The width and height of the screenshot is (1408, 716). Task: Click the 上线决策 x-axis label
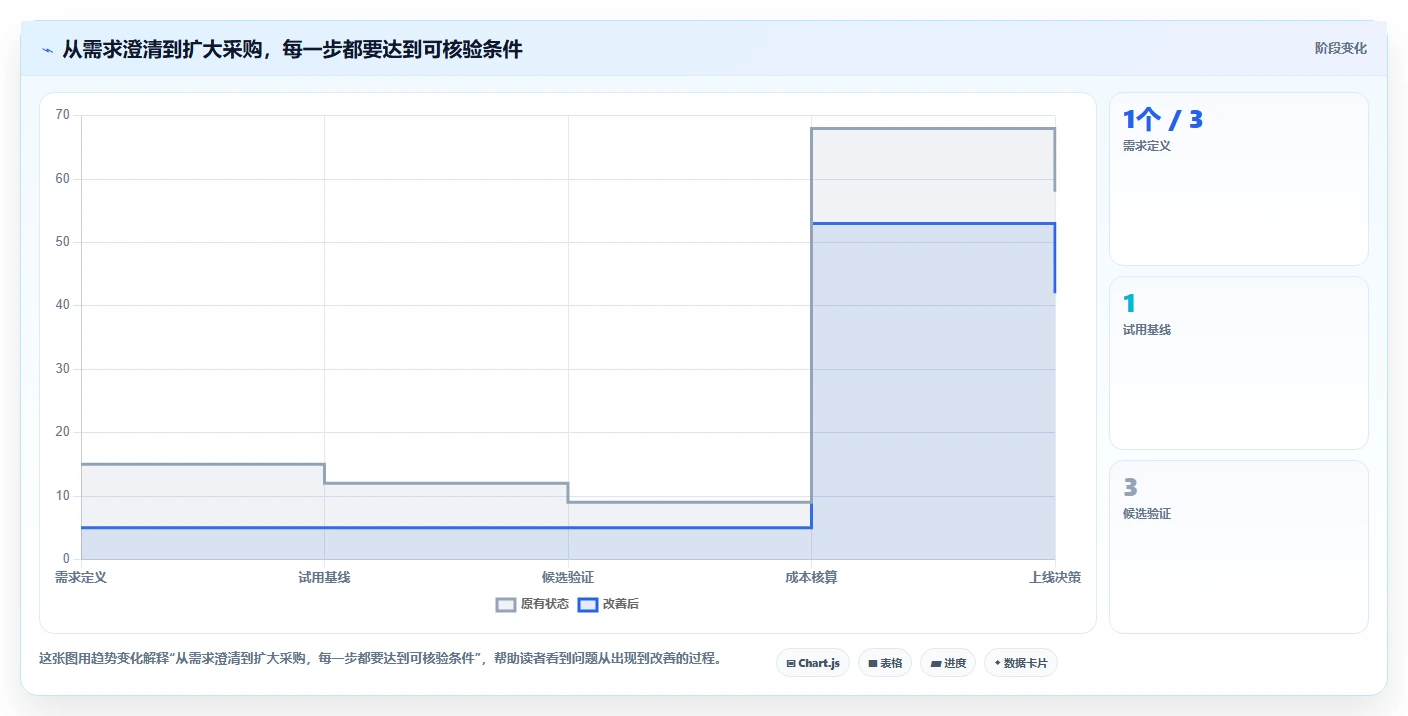(x=1055, y=577)
